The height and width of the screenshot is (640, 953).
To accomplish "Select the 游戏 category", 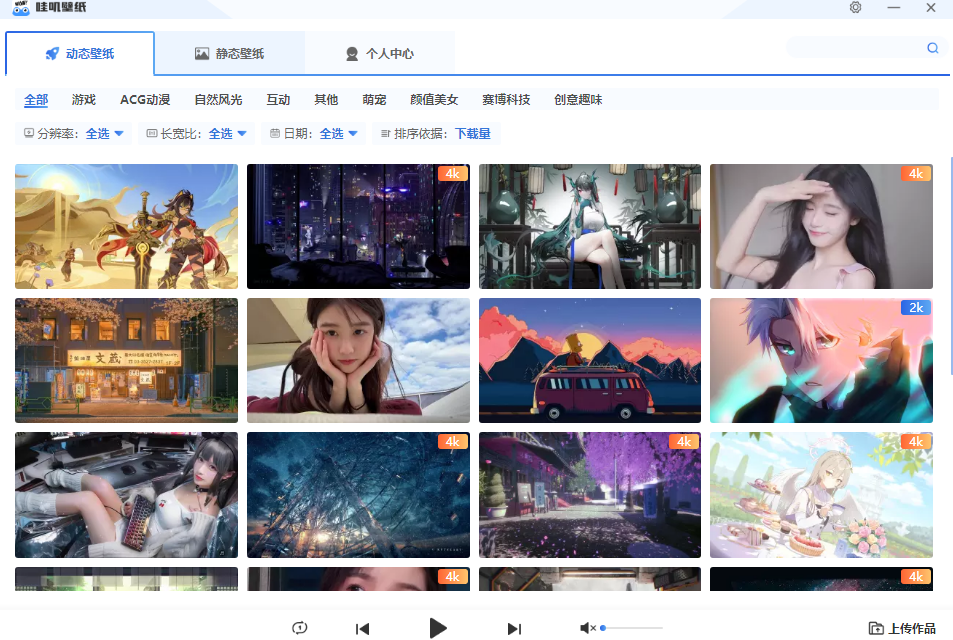I will 83,100.
